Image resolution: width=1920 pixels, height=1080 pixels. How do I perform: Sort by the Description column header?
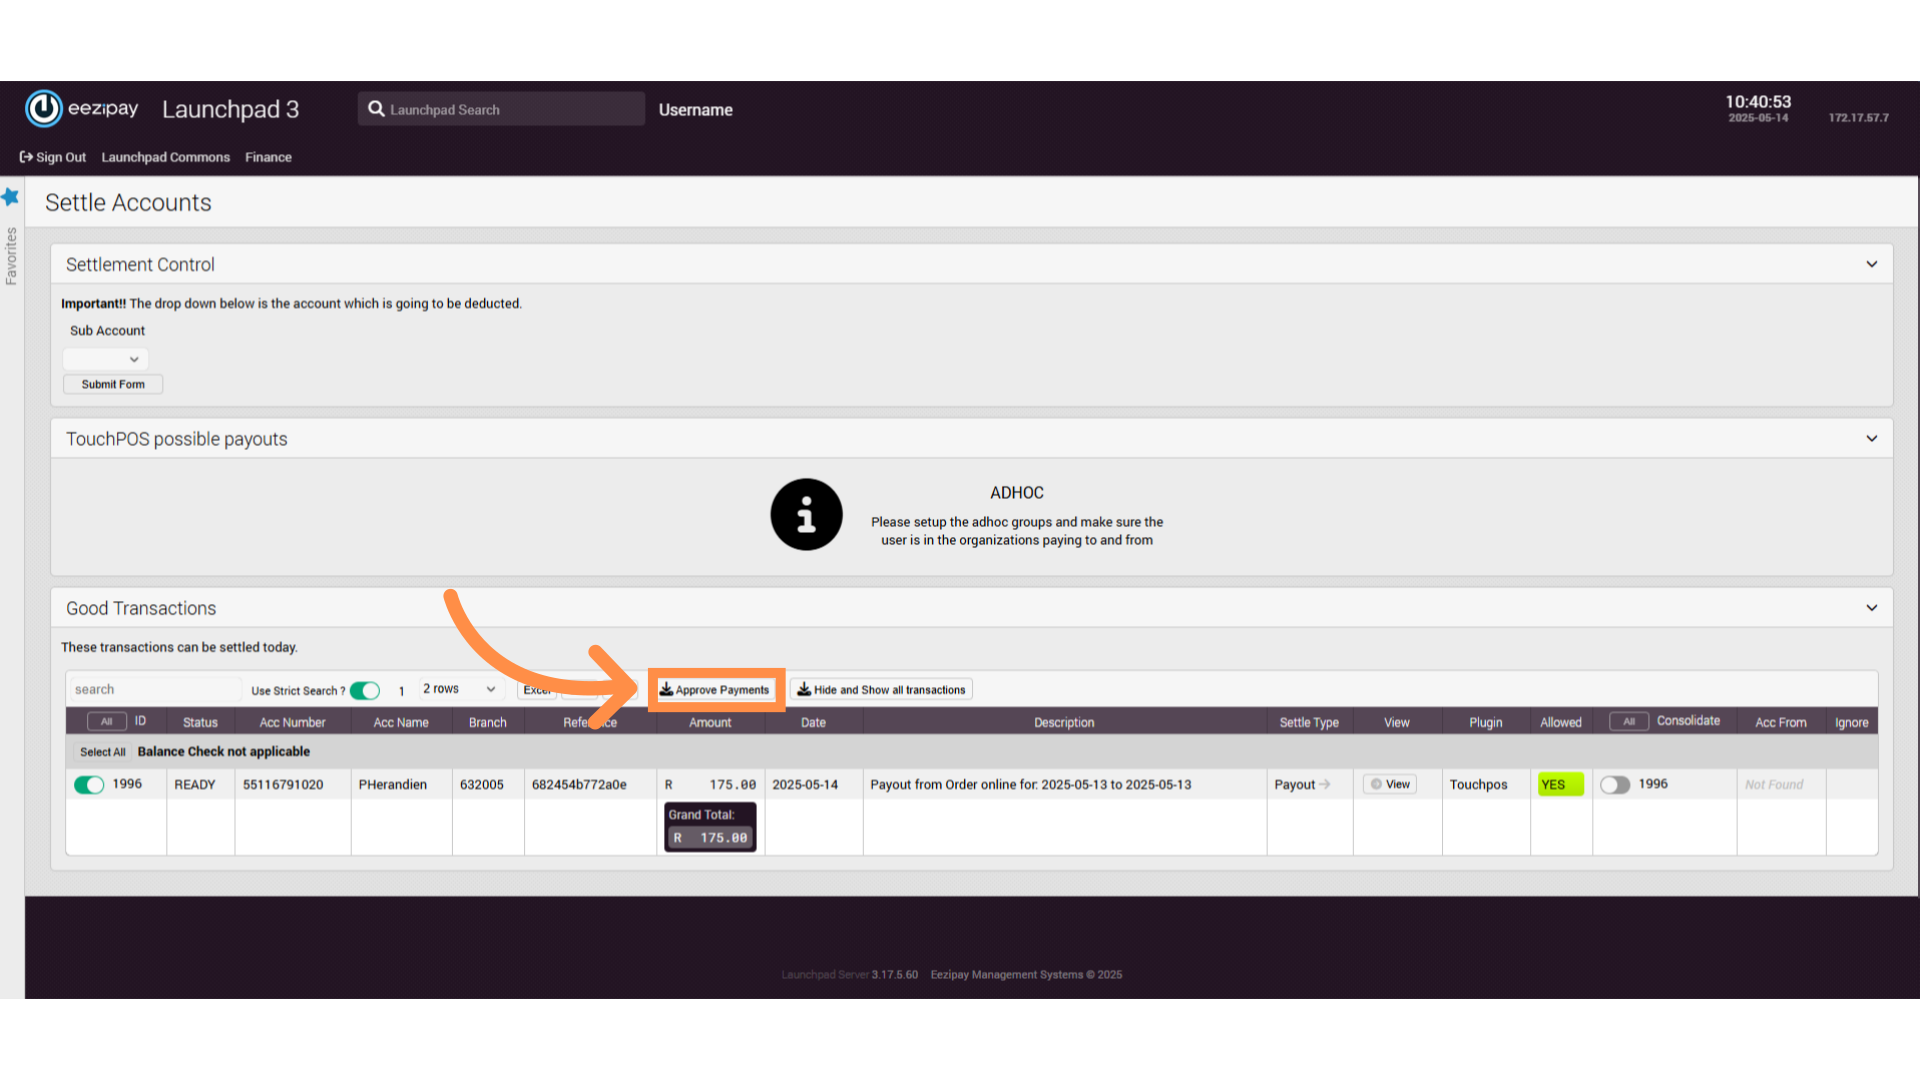point(1064,722)
